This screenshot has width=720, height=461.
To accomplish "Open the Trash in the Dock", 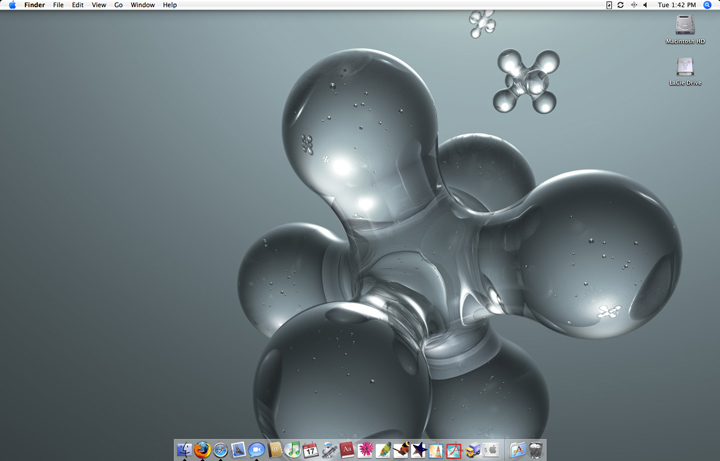I will click(x=536, y=451).
